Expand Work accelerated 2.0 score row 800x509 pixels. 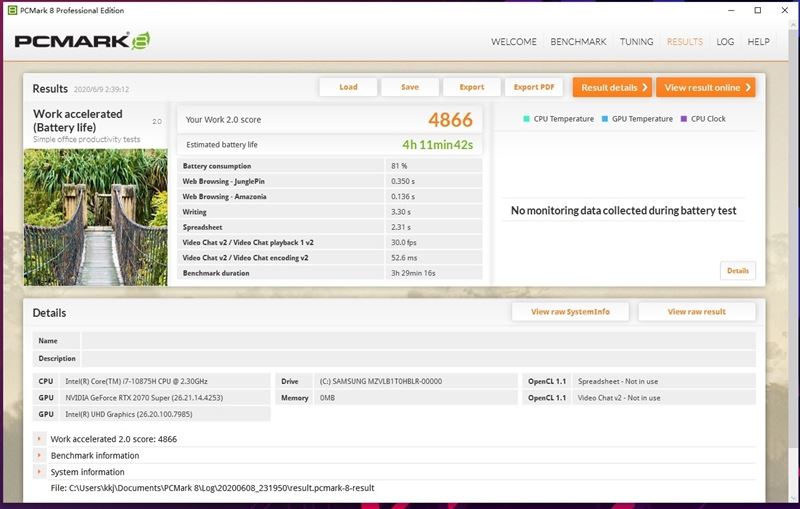tap(39, 439)
